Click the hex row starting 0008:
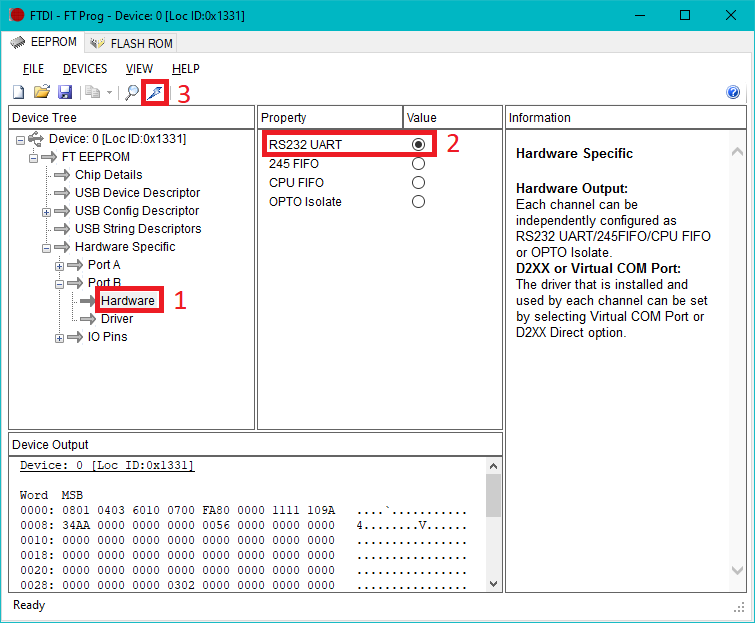This screenshot has height=623, width=755. (x=243, y=525)
